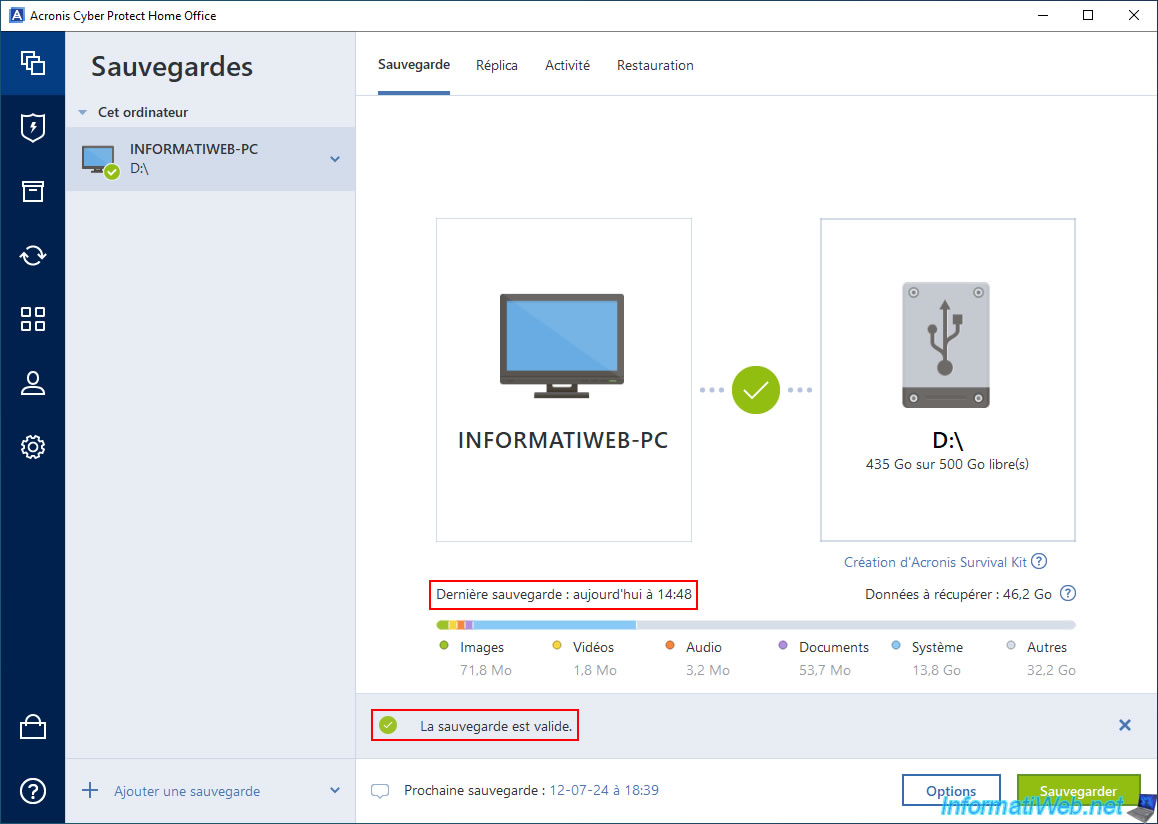The width and height of the screenshot is (1158, 824).
Task: Click the computer monitor source icon
Action: coord(561,346)
